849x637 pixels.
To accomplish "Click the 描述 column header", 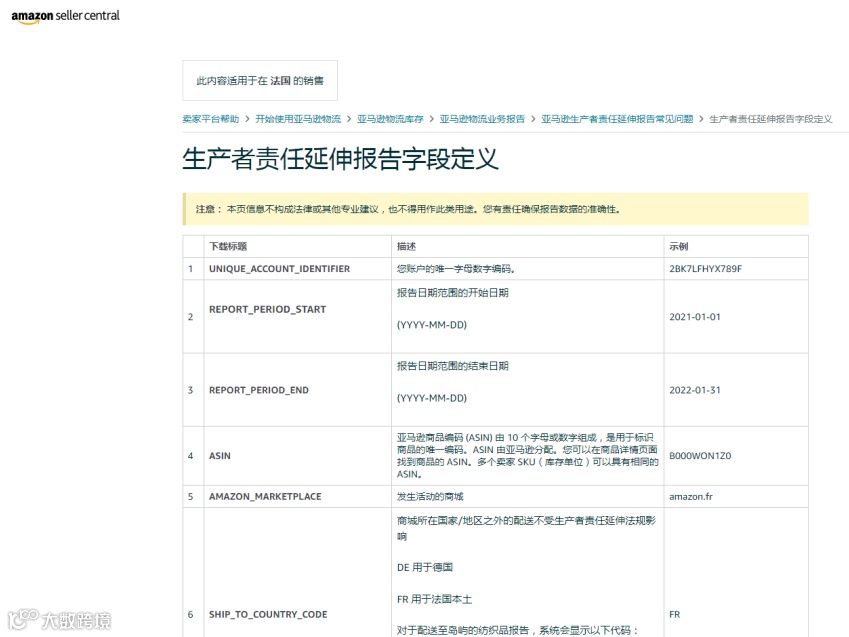I will (406, 246).
